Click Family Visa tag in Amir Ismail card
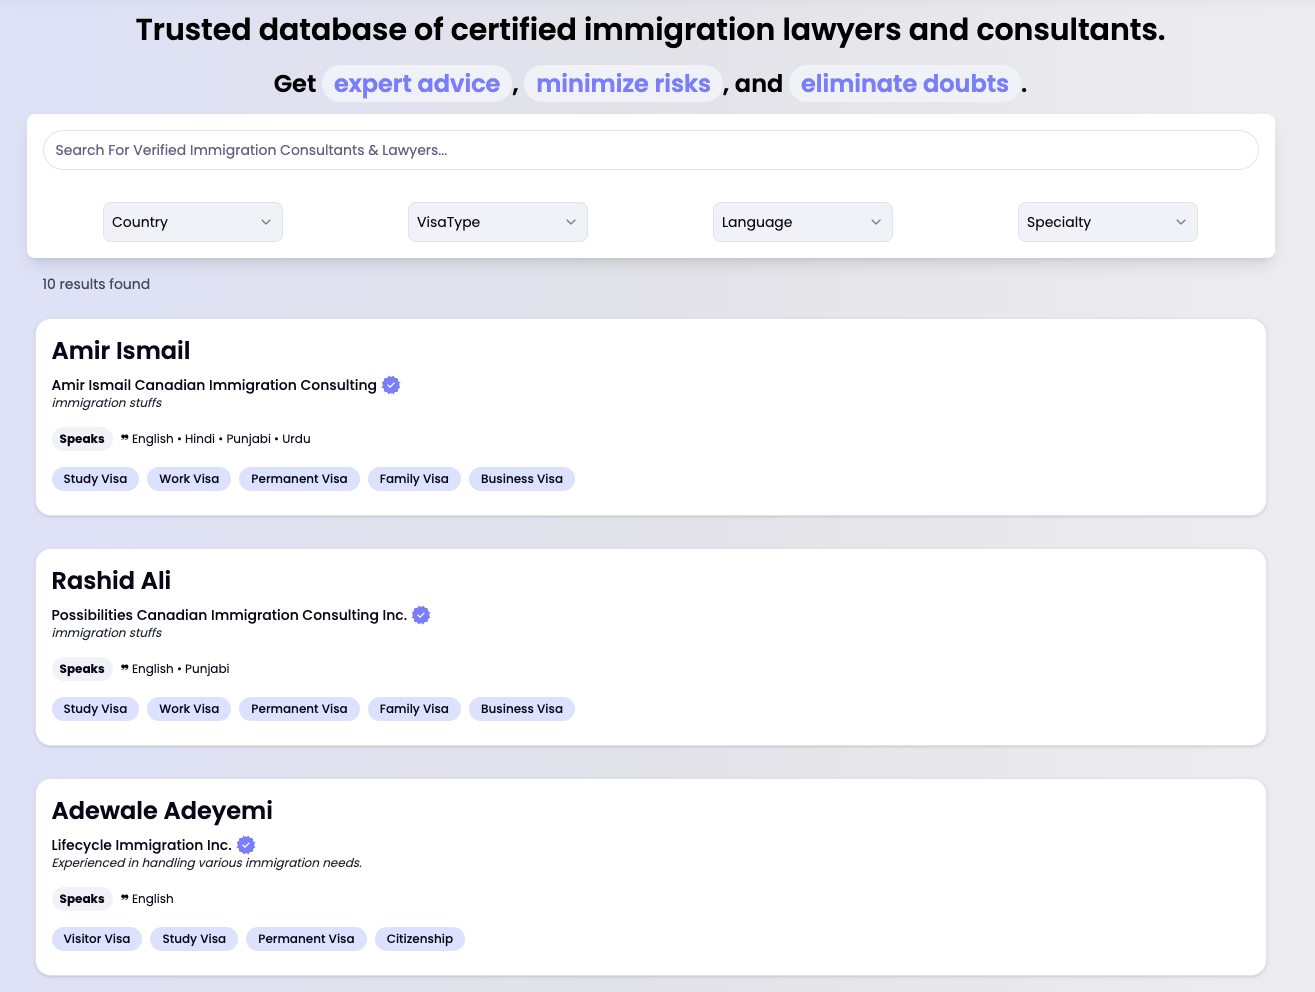Viewport: 1315px width, 992px height. [x=414, y=479]
